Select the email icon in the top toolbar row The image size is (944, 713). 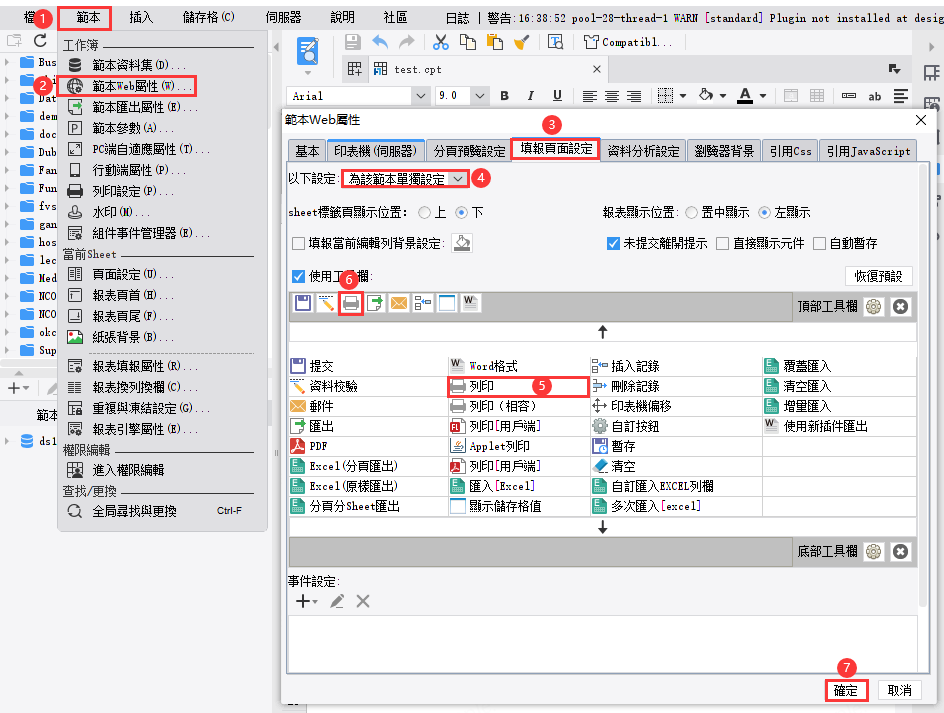pos(399,303)
